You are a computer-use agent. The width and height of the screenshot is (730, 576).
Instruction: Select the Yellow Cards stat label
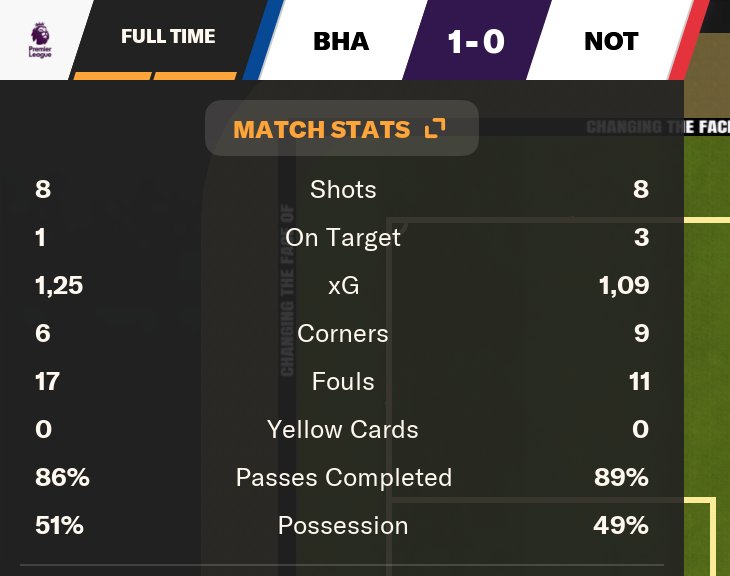click(x=343, y=429)
